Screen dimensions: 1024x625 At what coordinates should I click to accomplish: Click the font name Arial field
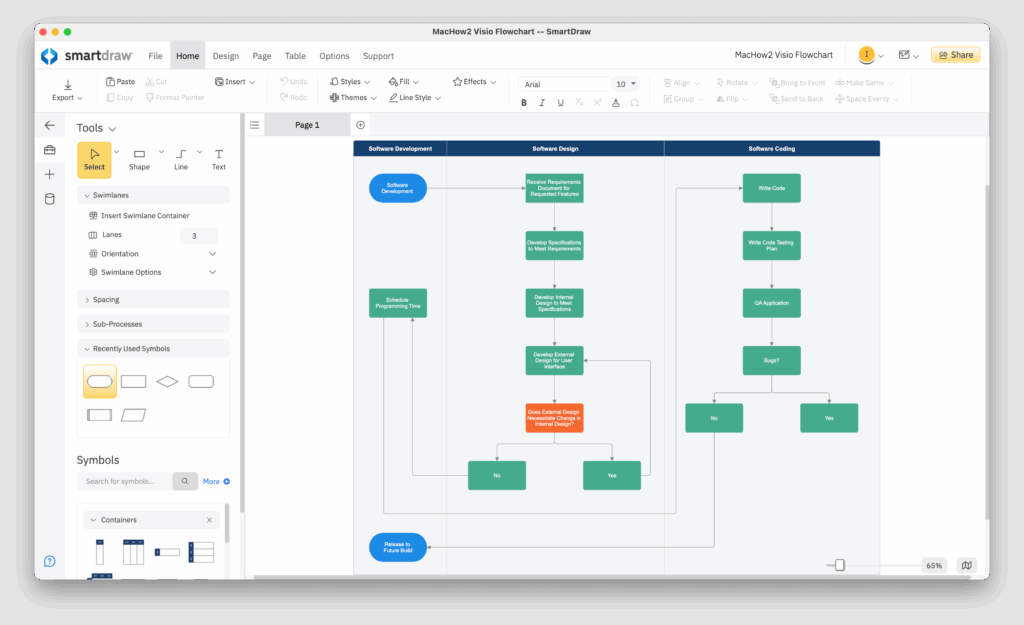pos(565,84)
